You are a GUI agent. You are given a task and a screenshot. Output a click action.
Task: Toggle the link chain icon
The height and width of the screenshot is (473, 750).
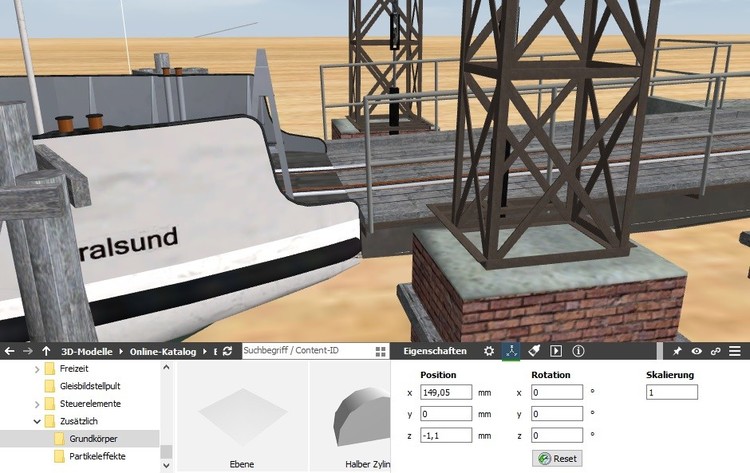[x=715, y=352]
